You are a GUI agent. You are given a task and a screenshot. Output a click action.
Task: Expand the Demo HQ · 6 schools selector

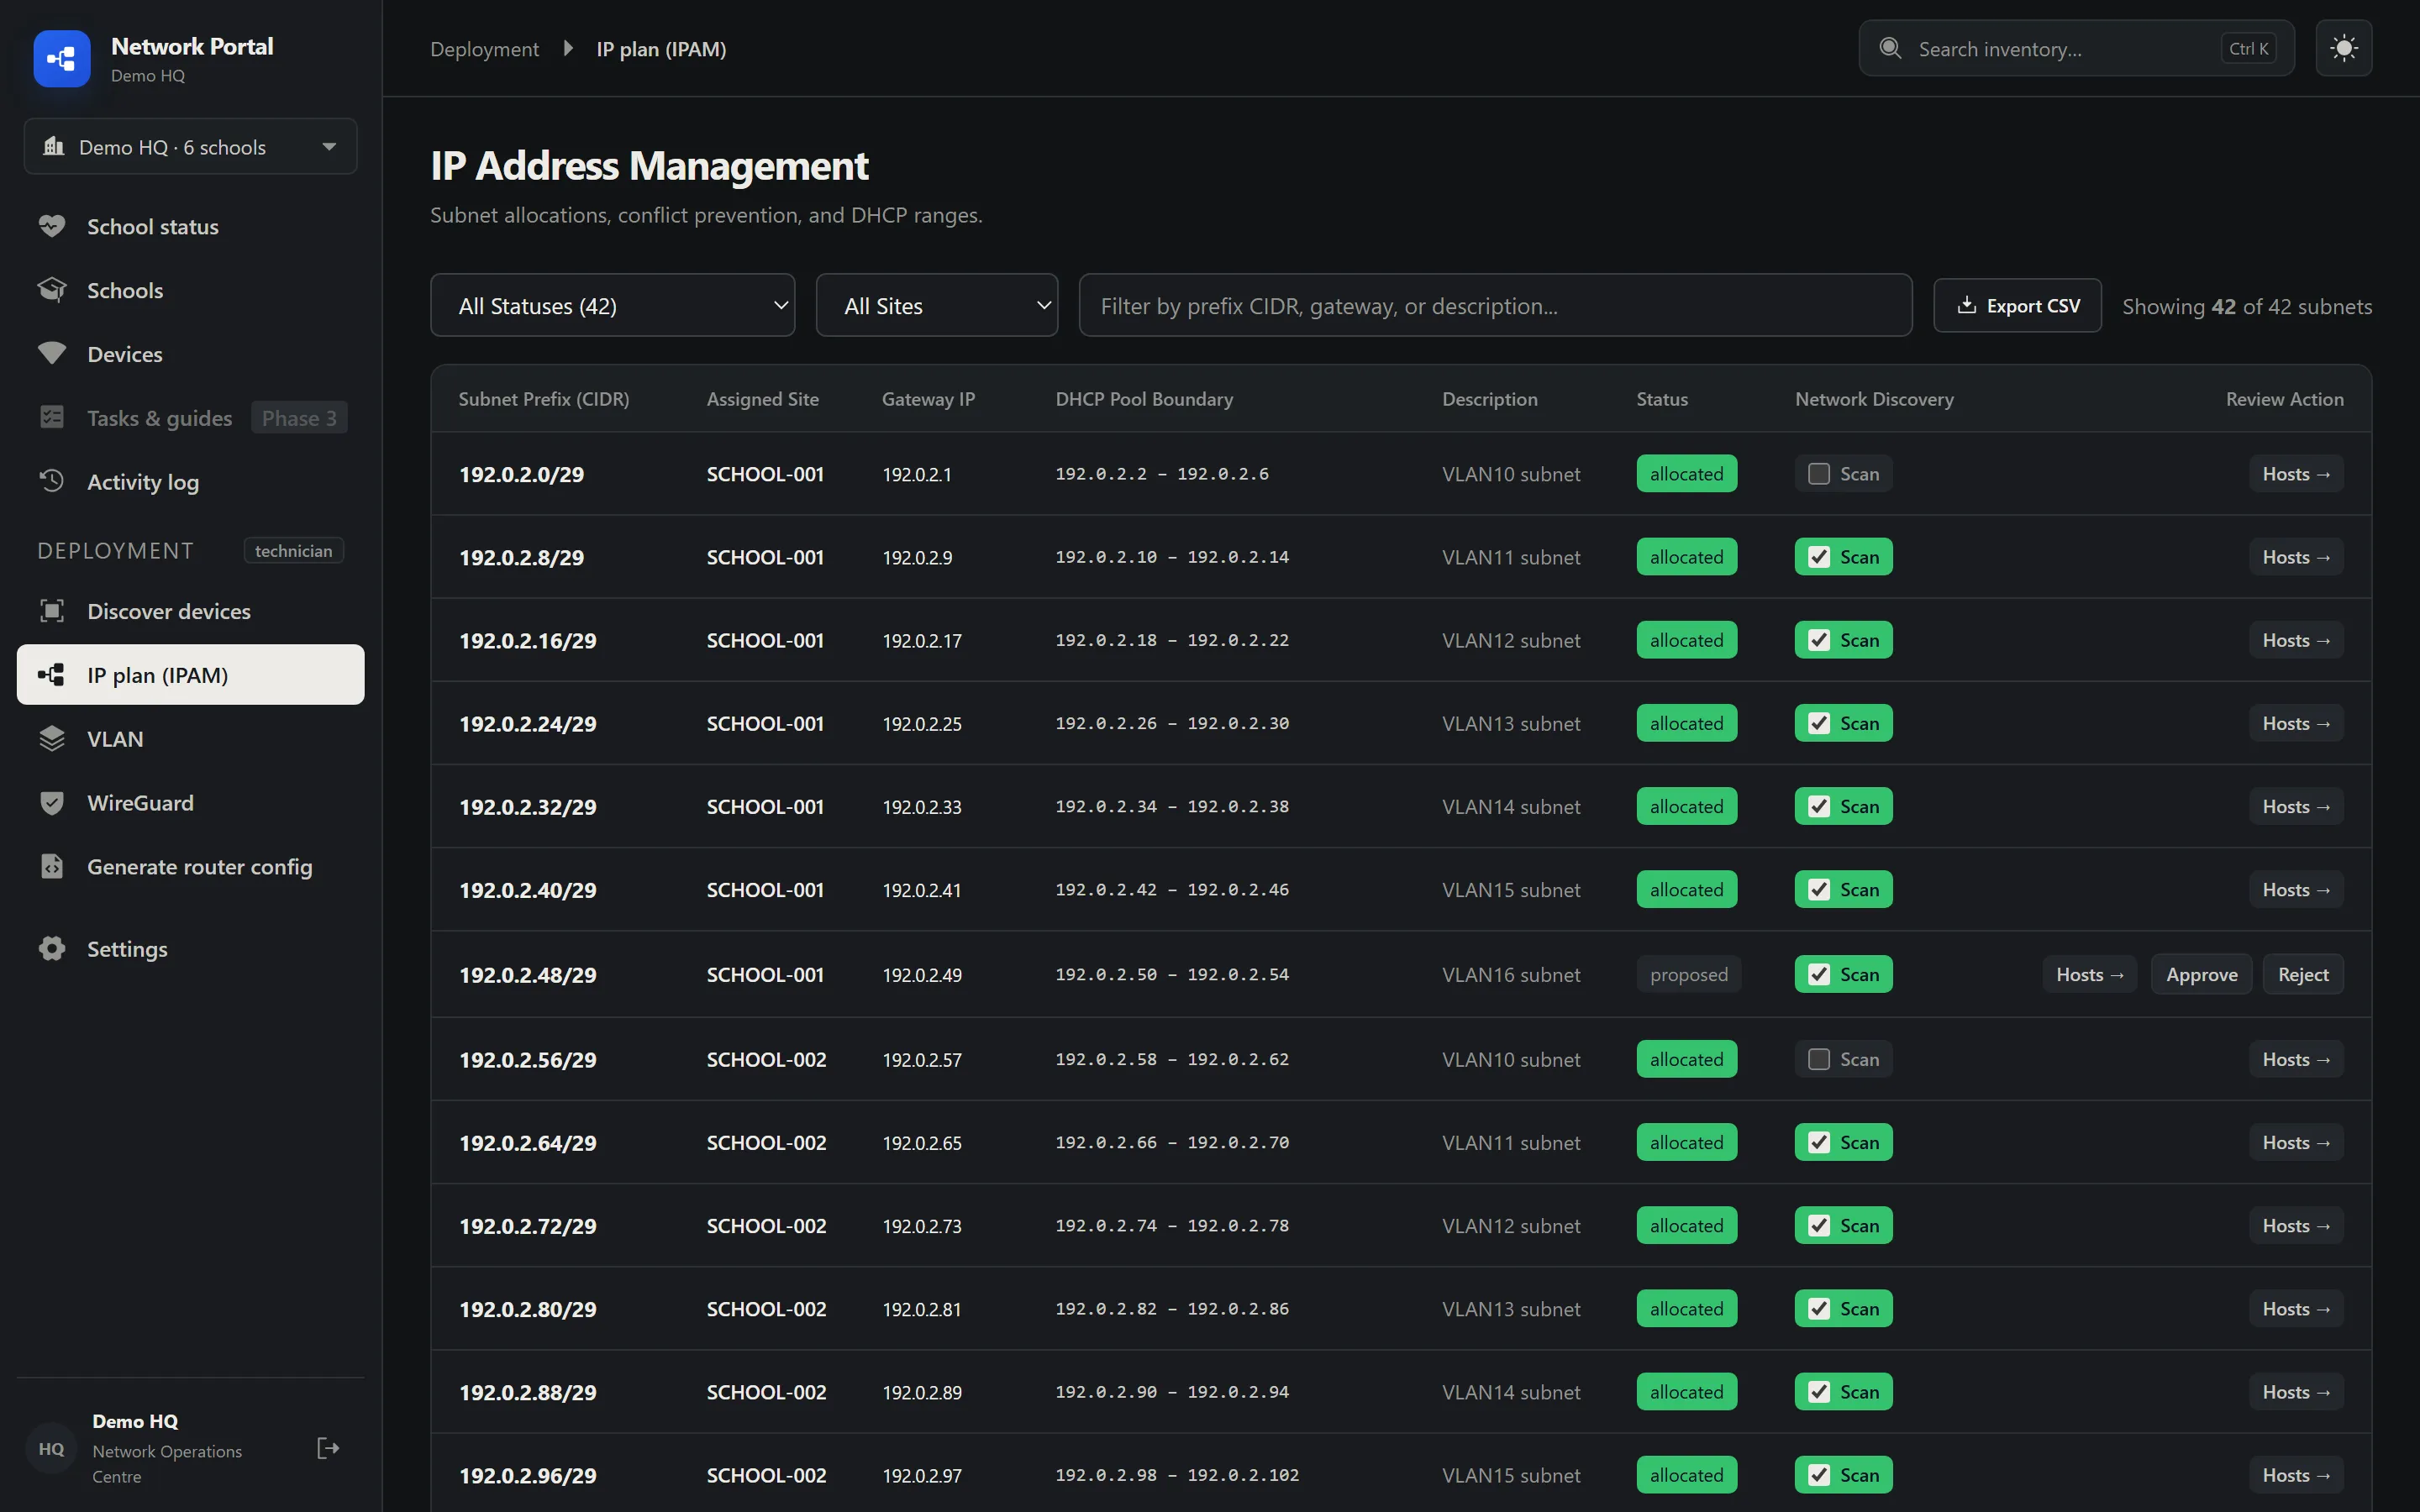(x=190, y=146)
